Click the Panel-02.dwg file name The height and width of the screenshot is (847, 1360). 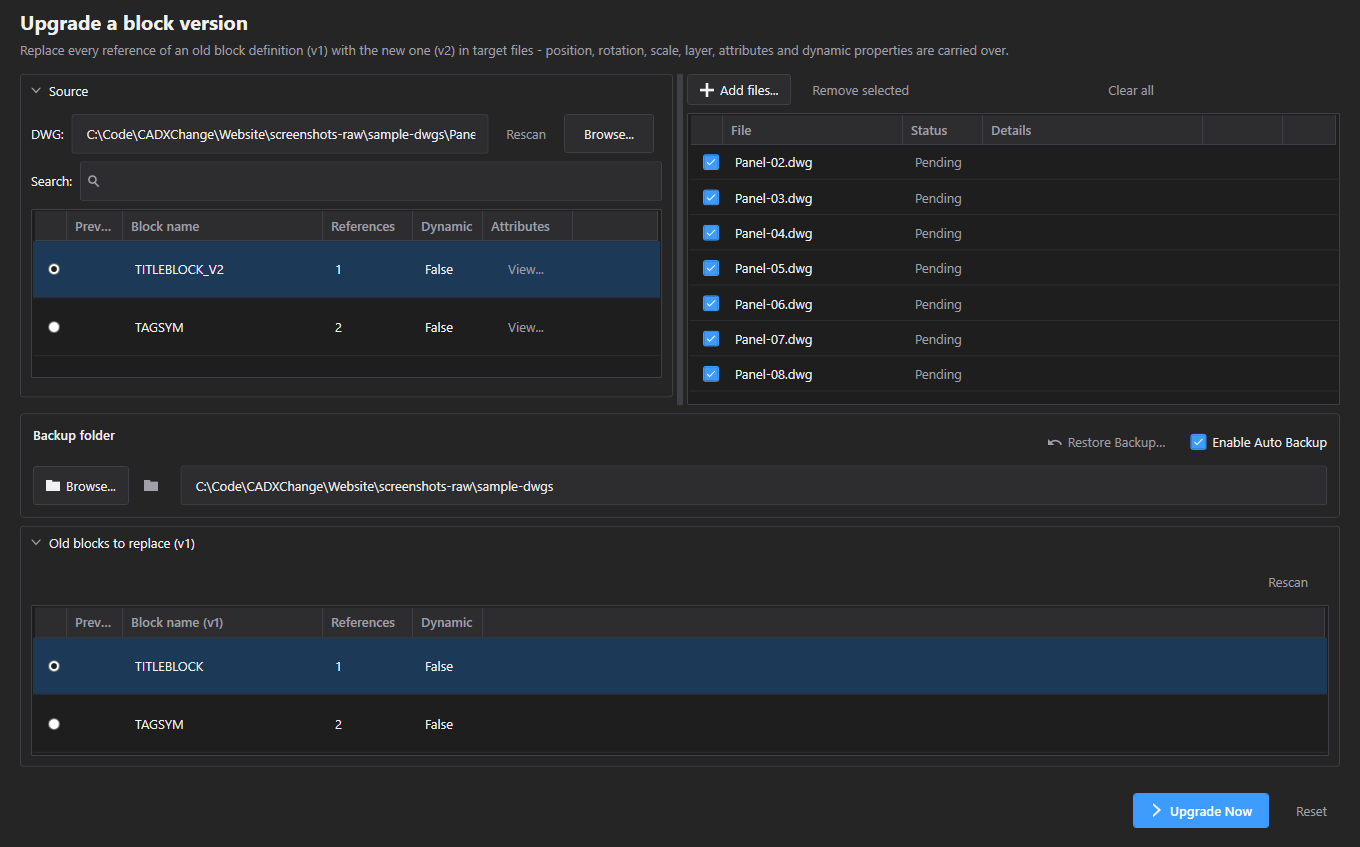tap(774, 162)
